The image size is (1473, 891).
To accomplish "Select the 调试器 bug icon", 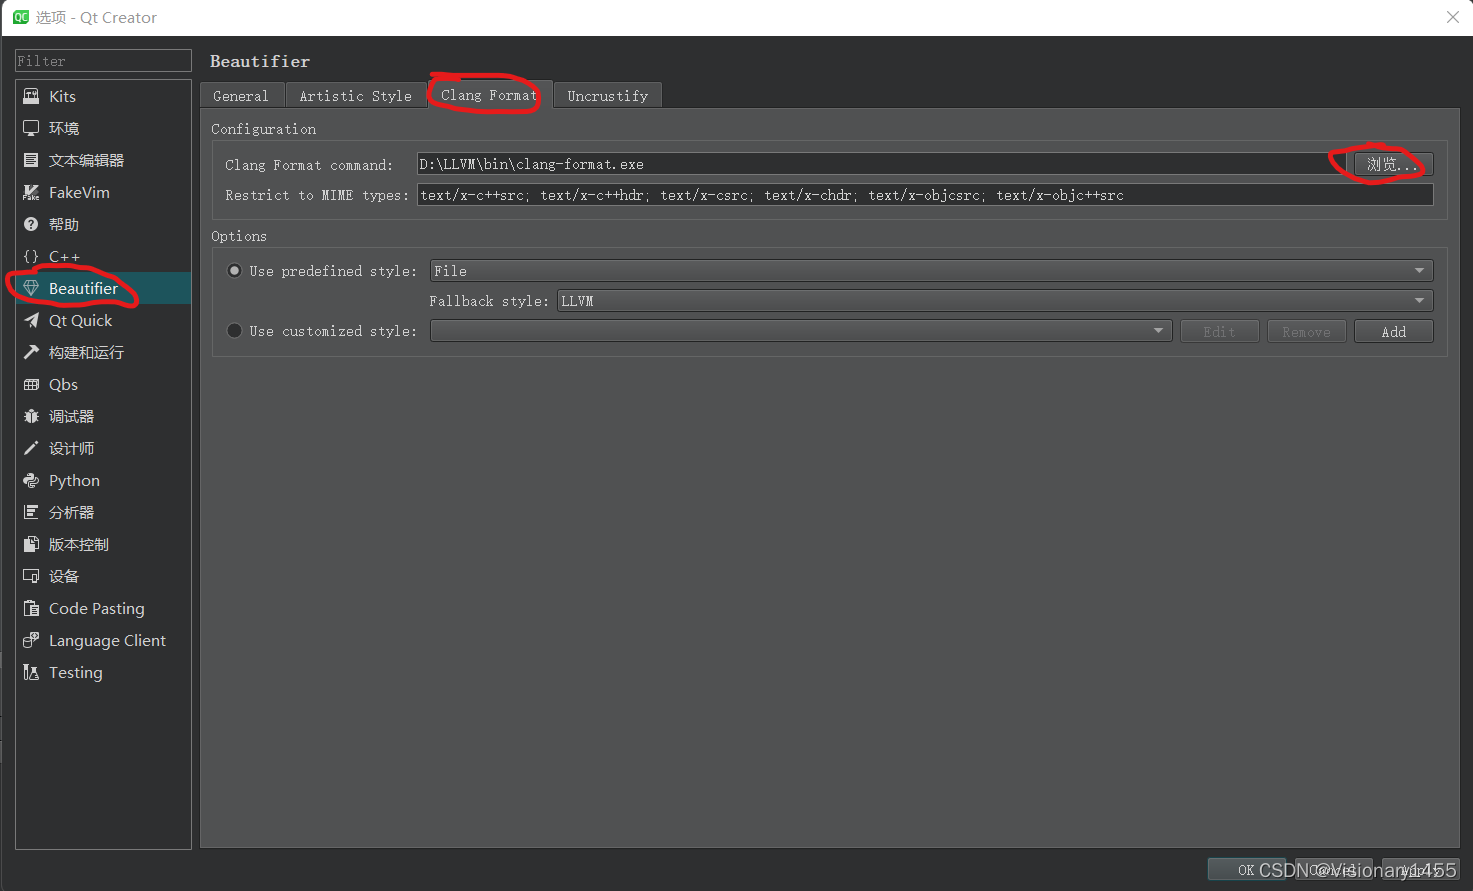I will pos(31,416).
